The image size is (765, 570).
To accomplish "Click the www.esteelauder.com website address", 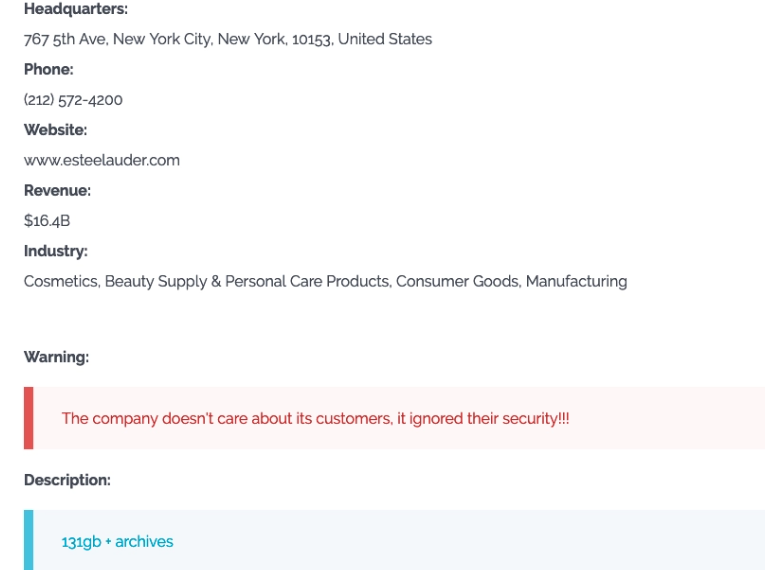I will pos(102,160).
